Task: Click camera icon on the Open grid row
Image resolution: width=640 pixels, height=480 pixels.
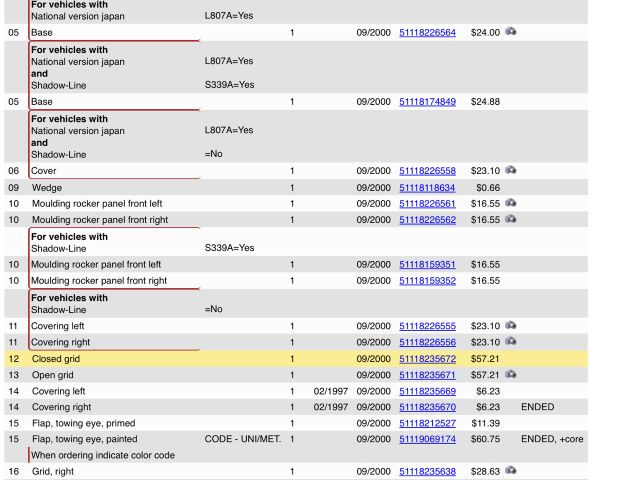Action: [511, 374]
